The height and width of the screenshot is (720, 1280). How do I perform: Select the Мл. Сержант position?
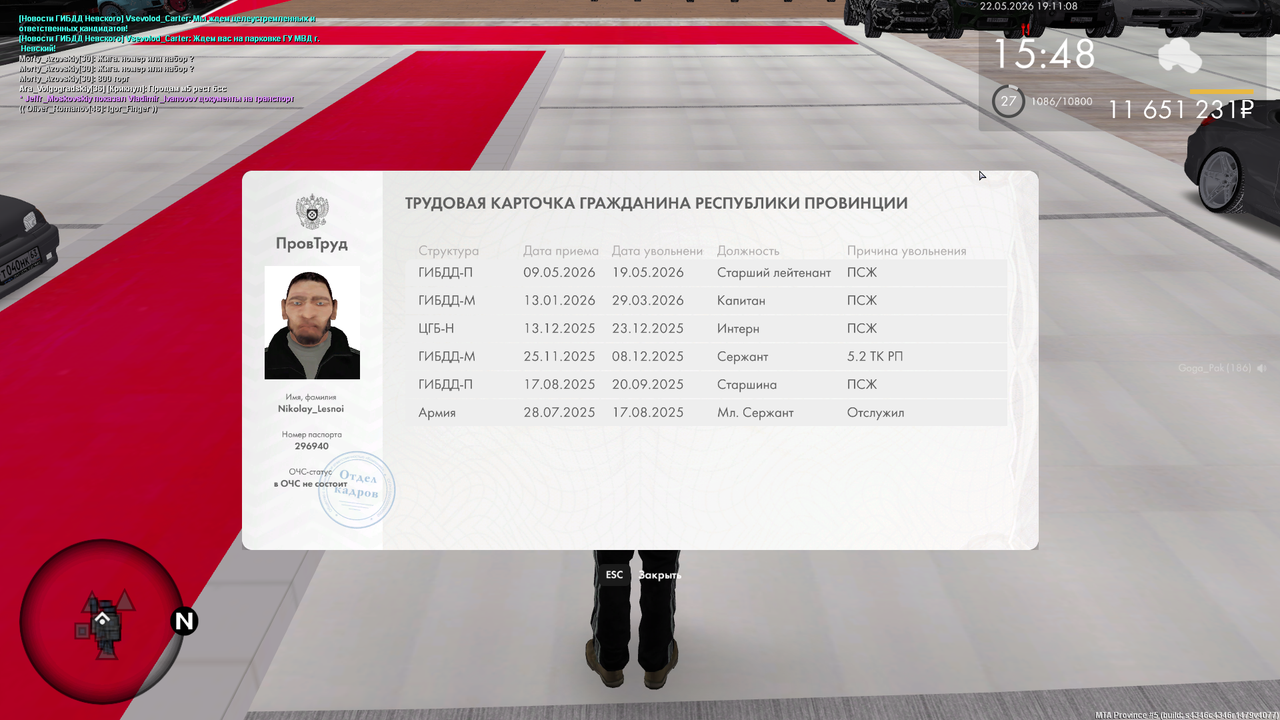pos(755,413)
